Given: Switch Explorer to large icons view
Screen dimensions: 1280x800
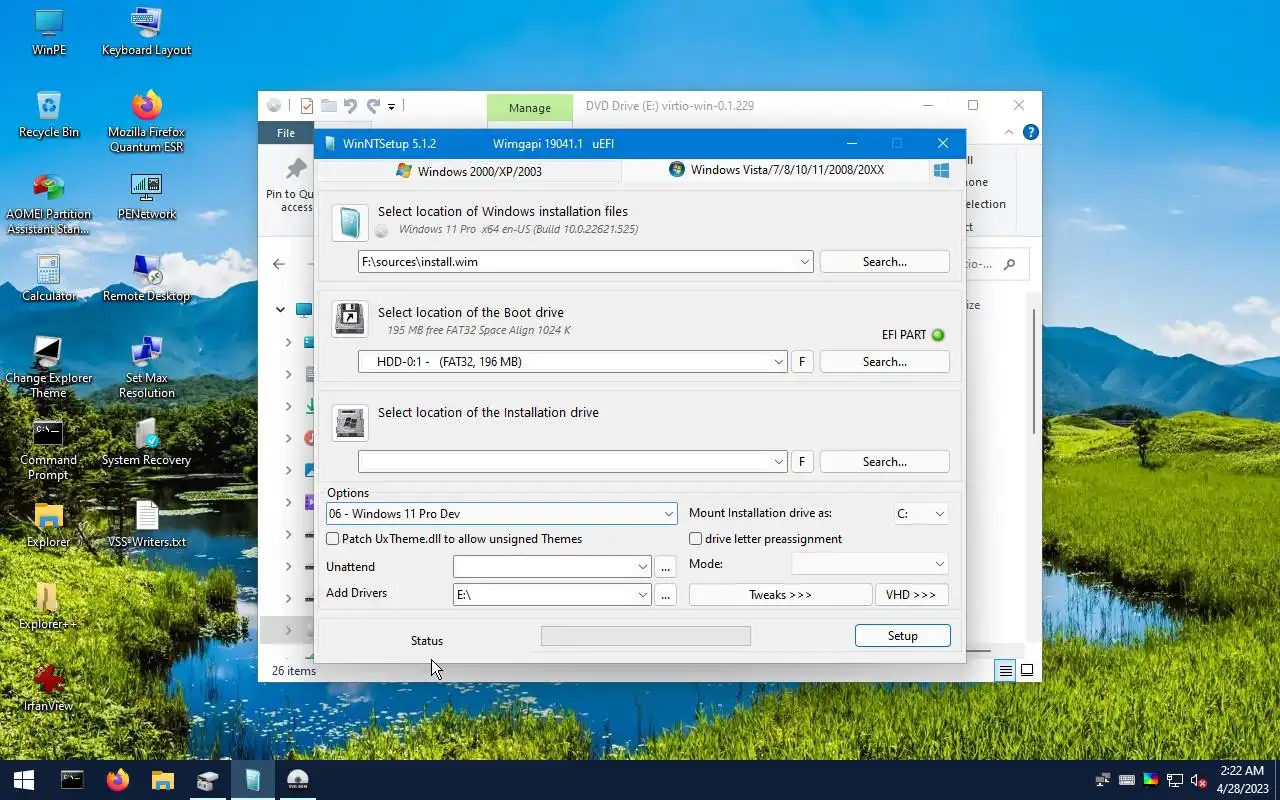Looking at the screenshot, I should point(1027,671).
